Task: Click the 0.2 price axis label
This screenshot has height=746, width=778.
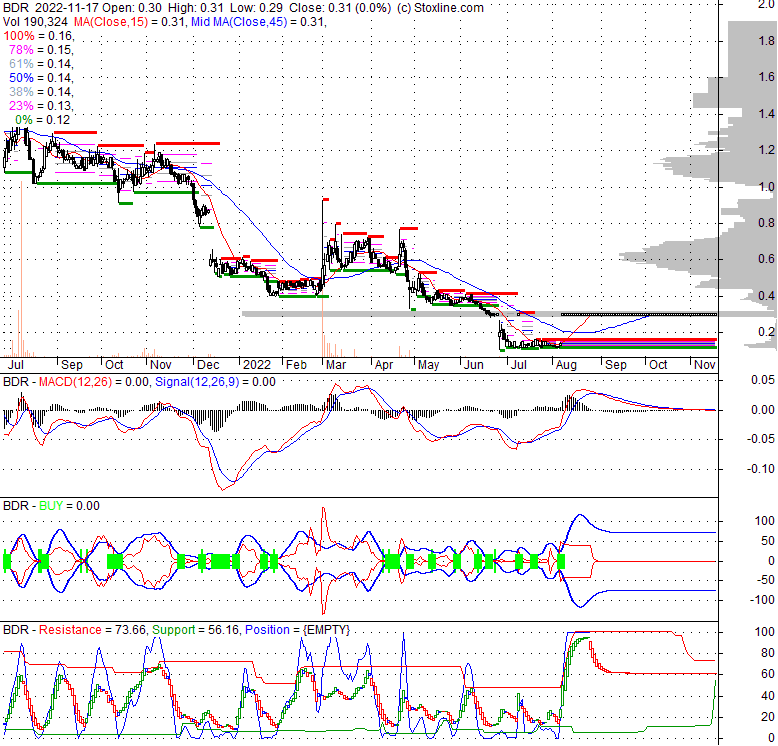Action: tap(766, 332)
